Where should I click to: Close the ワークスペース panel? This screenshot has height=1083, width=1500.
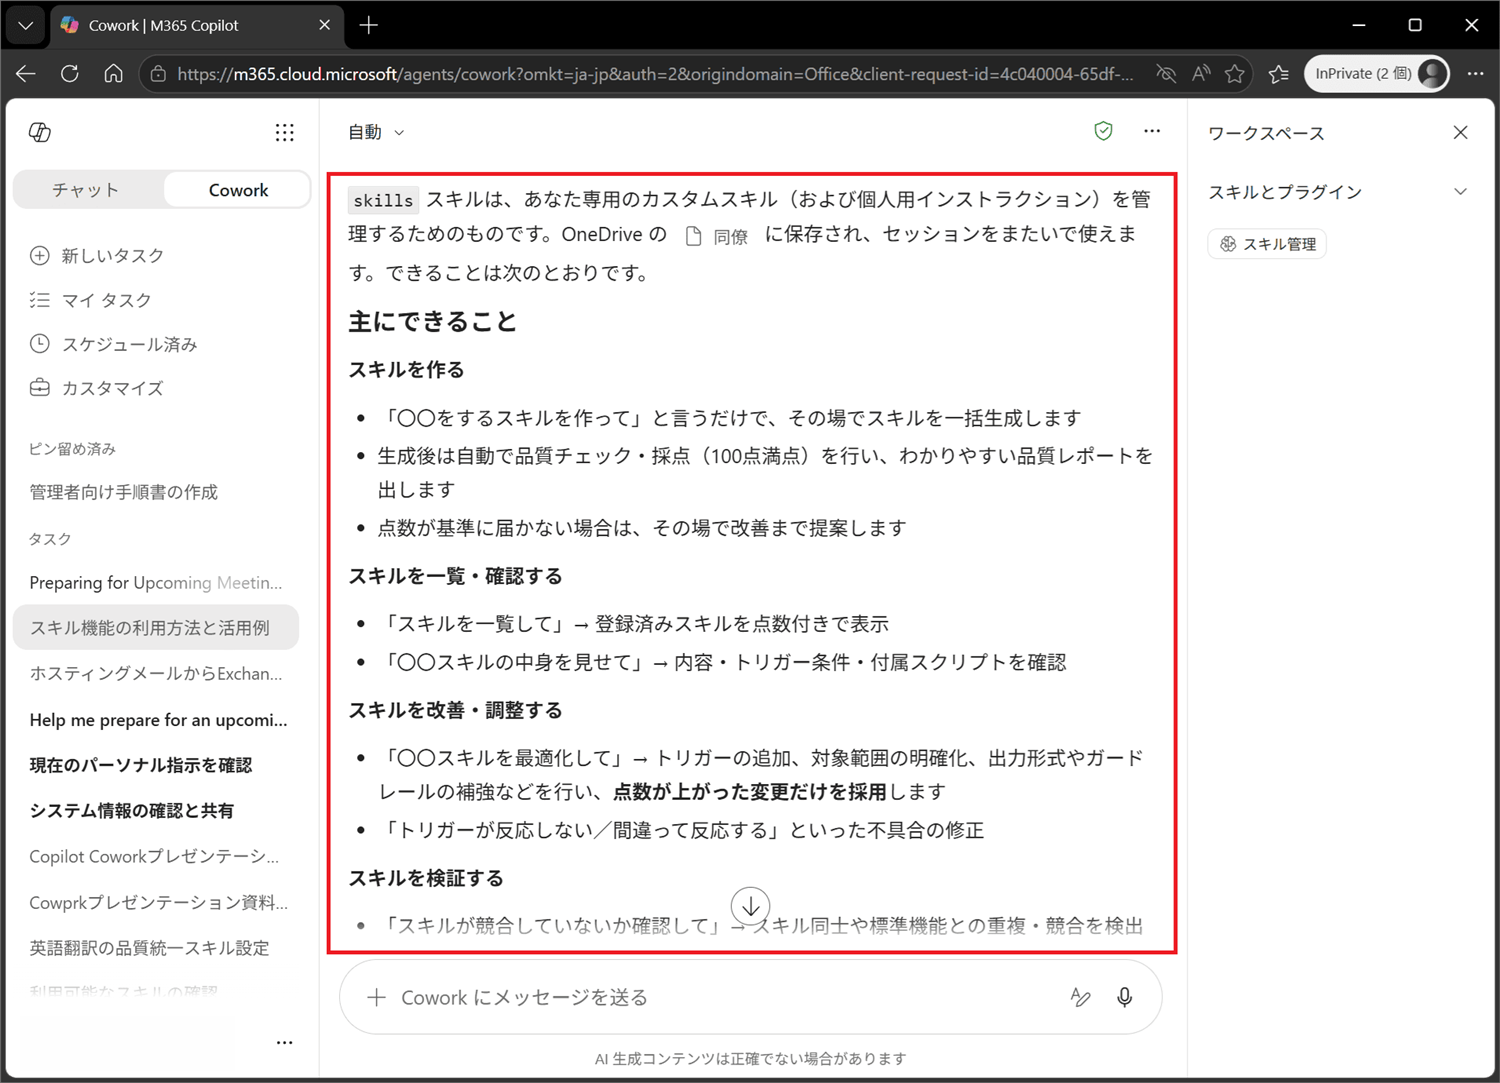[1461, 132]
